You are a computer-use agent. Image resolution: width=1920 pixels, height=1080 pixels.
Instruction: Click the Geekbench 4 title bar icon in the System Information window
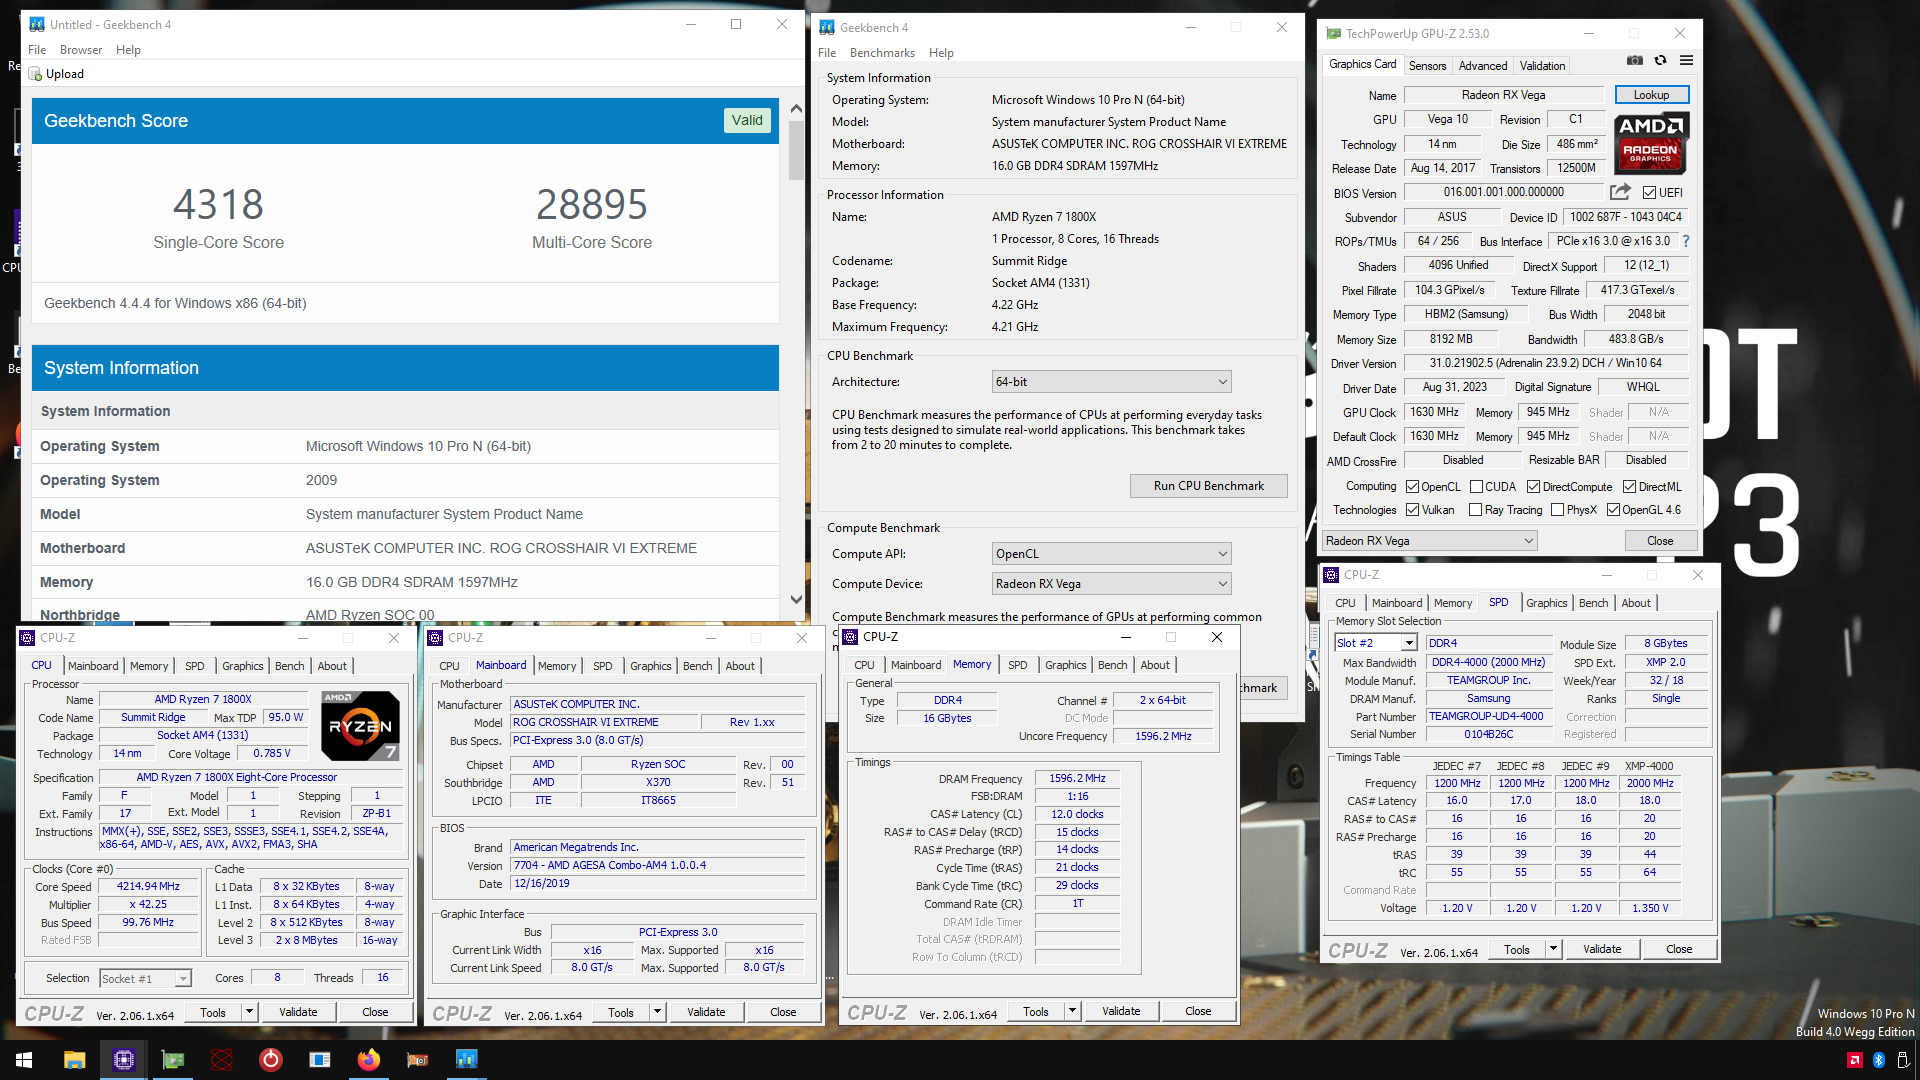click(827, 28)
